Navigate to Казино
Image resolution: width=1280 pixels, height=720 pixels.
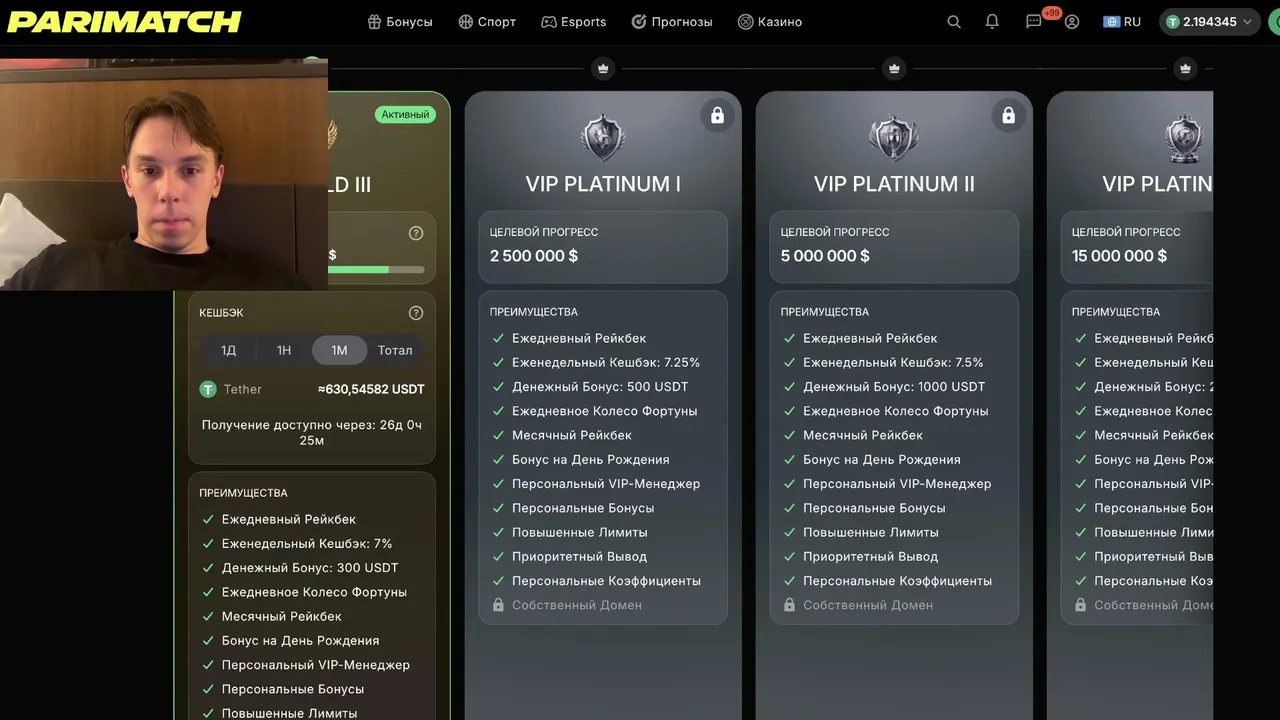[x=770, y=22]
